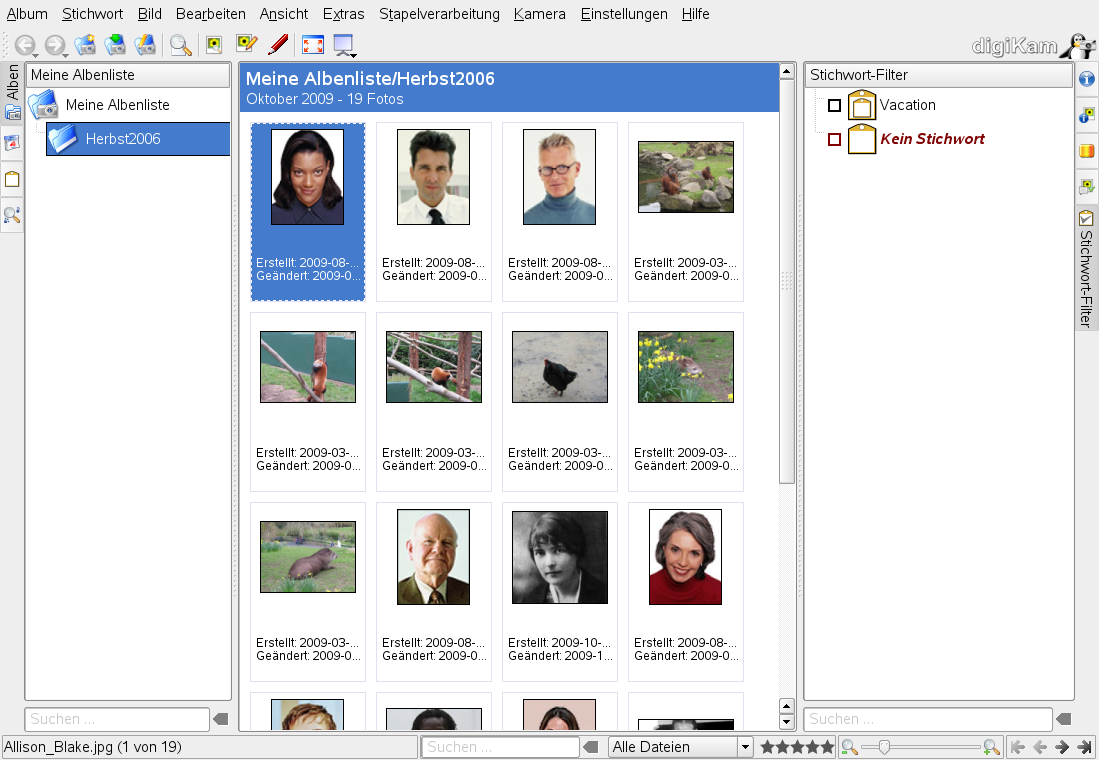Viewport: 1099px width, 760px height.
Task: Select the man with black tie thumbnail
Action: [434, 177]
